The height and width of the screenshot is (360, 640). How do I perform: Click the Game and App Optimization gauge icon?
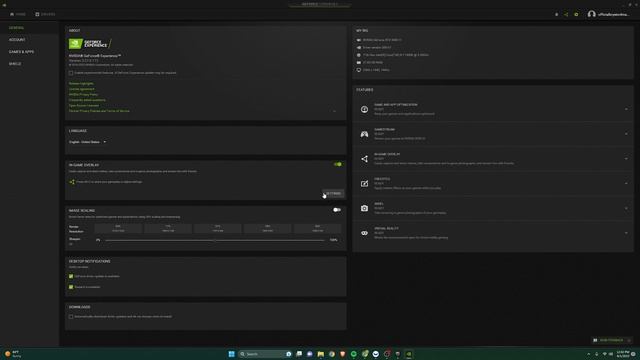(x=364, y=109)
